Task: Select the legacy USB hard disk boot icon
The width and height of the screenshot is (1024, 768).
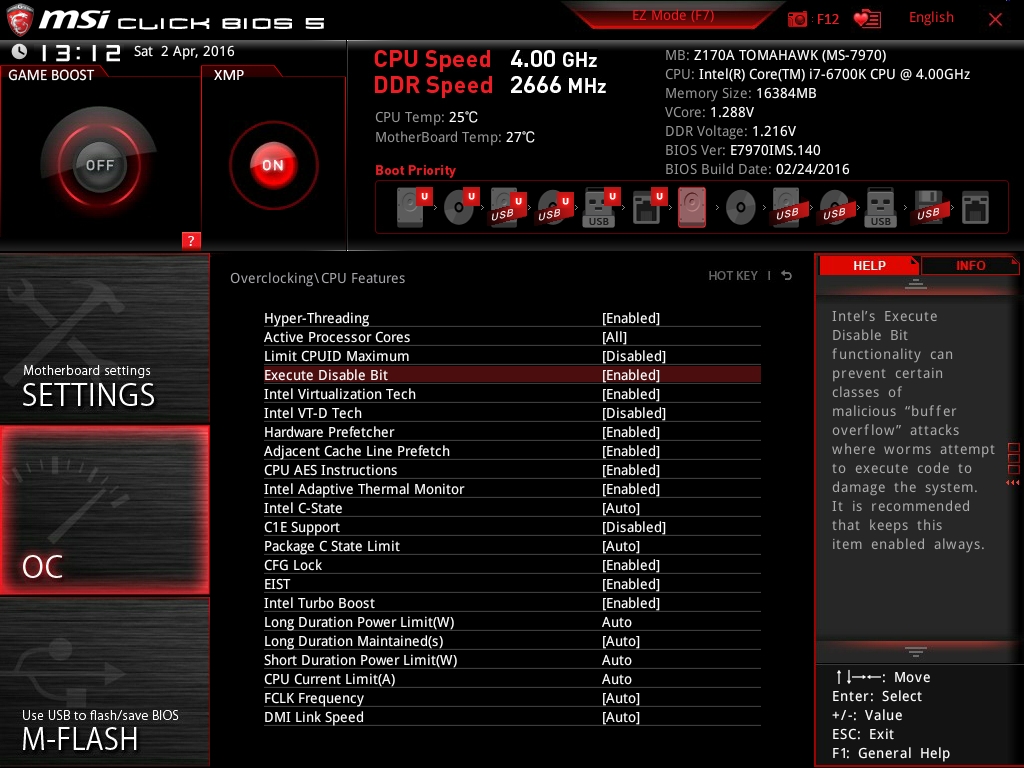Action: pyautogui.click(x=787, y=208)
